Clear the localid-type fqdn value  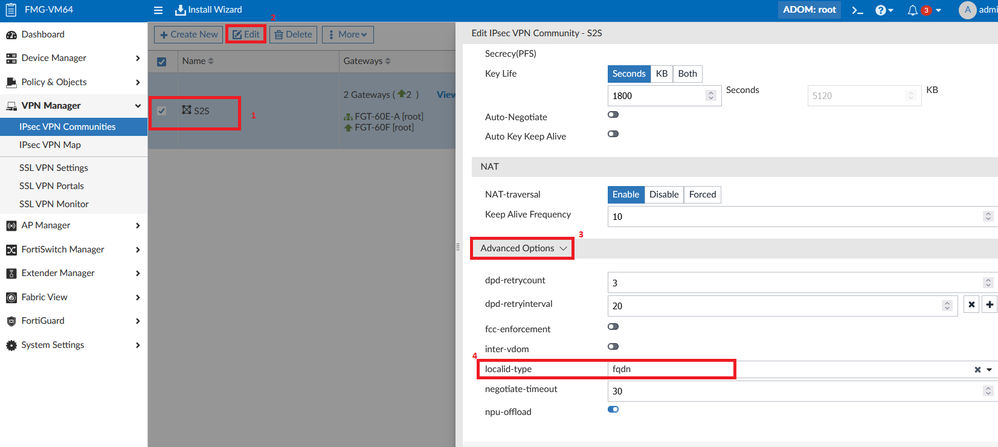[977, 369]
